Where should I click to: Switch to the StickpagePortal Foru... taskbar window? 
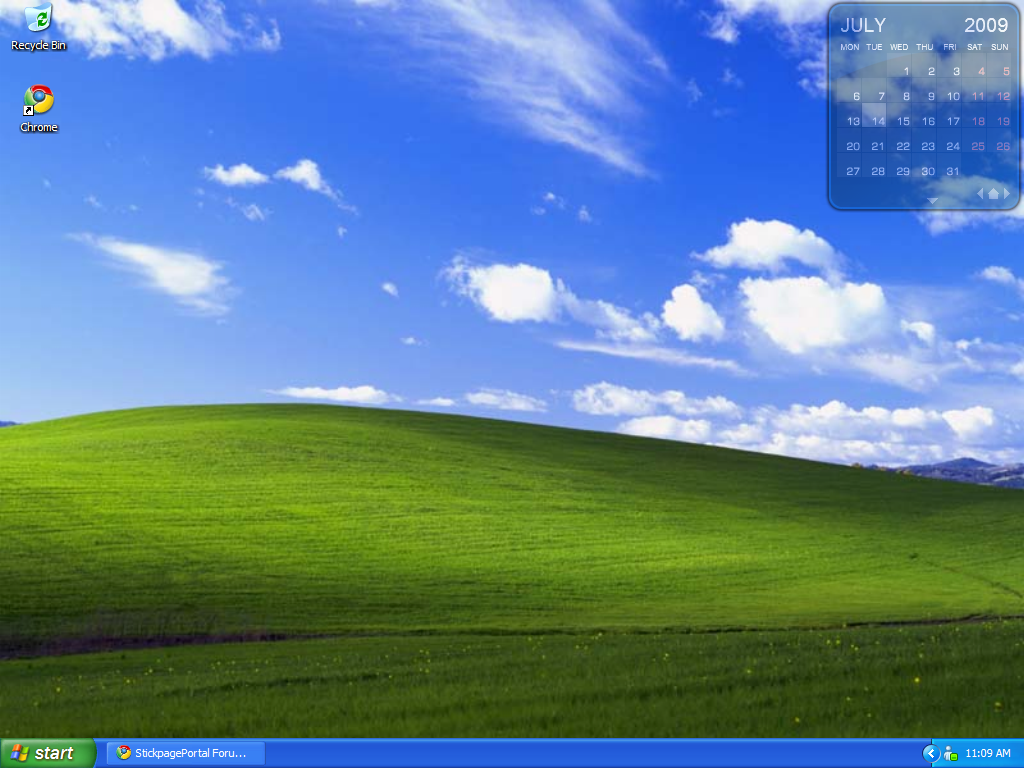[185, 753]
